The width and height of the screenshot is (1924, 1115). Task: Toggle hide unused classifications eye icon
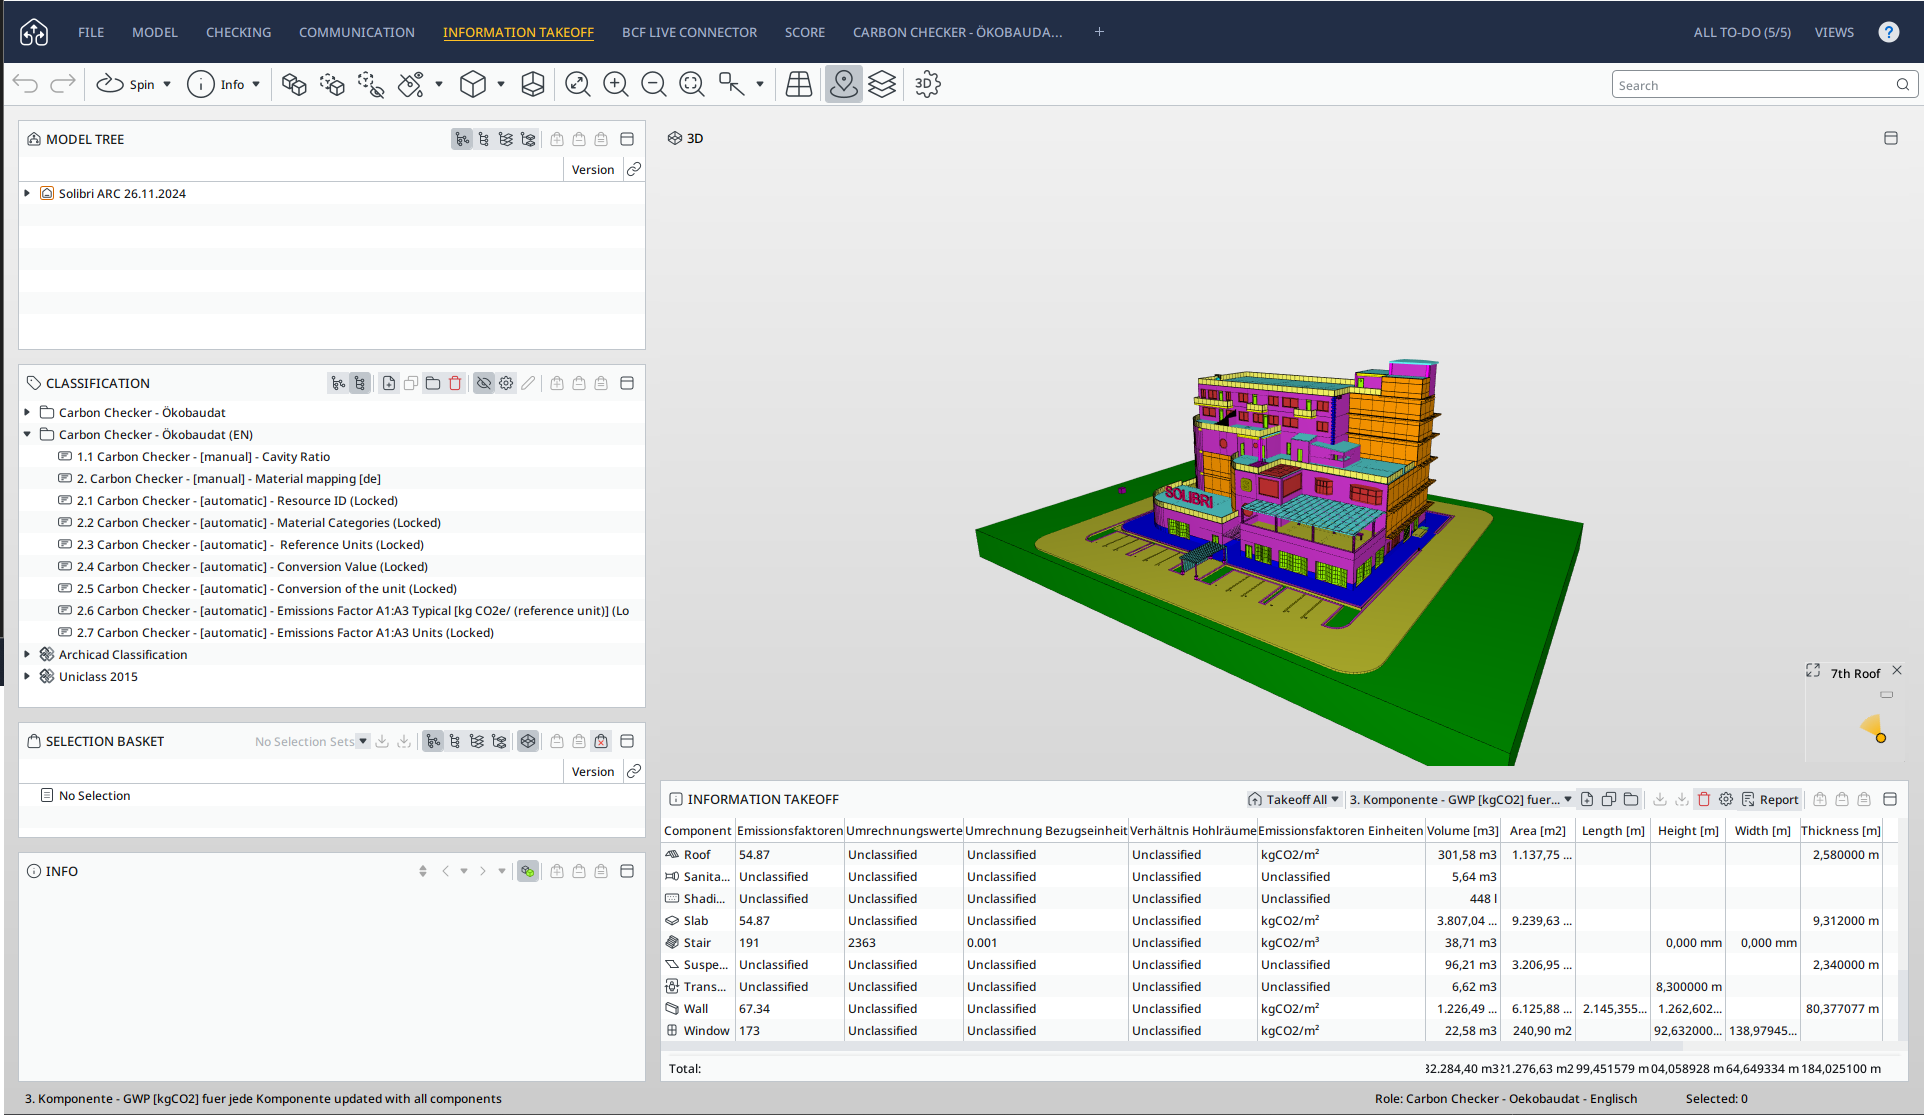(484, 383)
